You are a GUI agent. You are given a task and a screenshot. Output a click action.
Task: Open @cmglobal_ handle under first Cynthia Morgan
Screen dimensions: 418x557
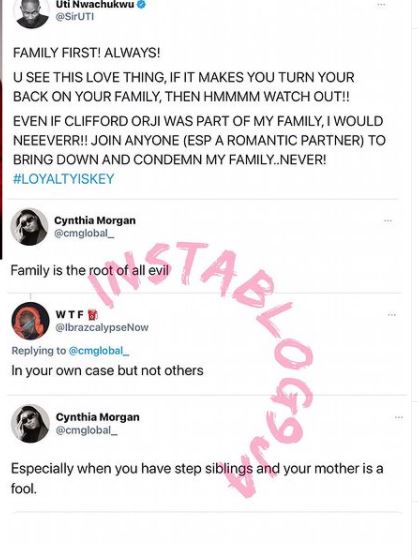[x=84, y=233]
